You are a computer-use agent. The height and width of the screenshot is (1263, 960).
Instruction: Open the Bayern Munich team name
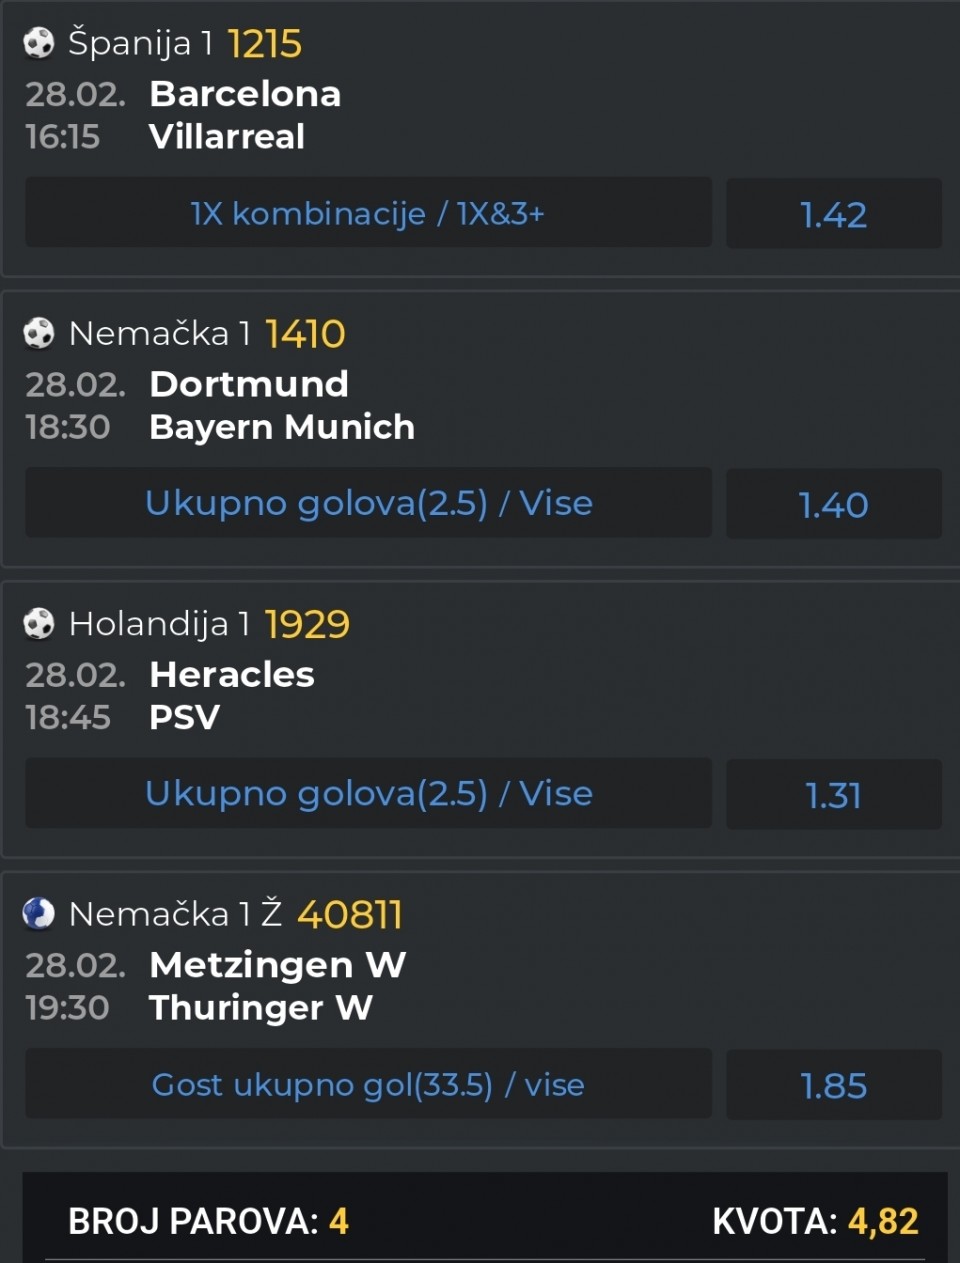pyautogui.click(x=281, y=427)
